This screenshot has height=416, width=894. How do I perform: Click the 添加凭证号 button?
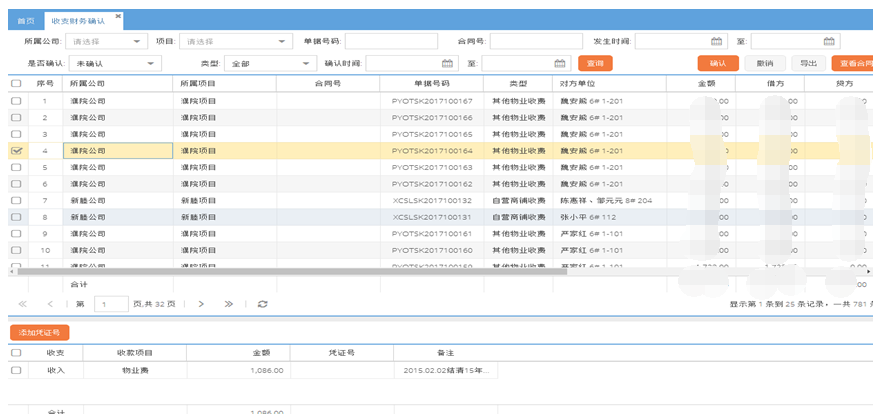click(39, 332)
